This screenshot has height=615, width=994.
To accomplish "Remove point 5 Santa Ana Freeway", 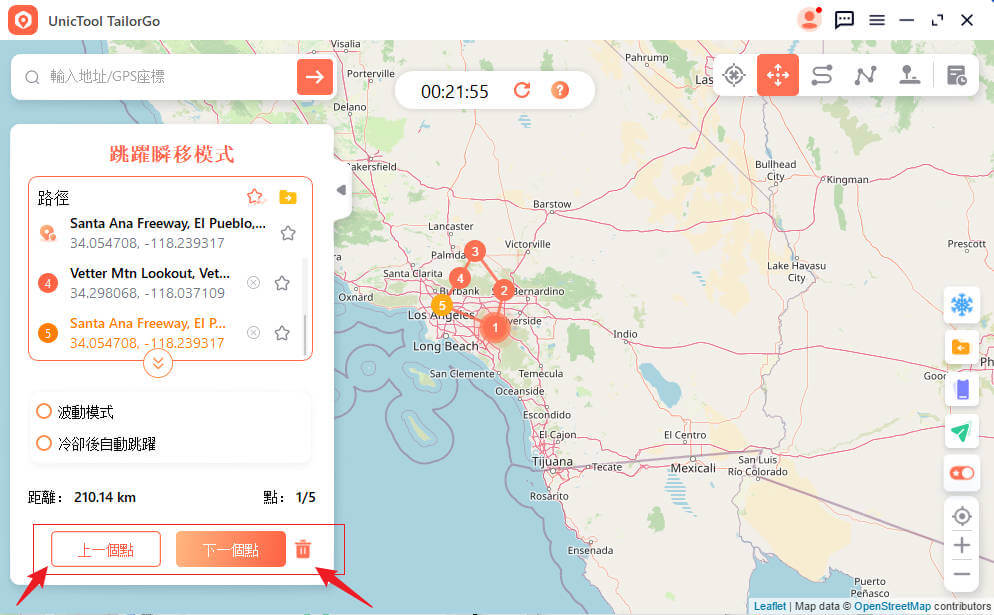I will [x=253, y=332].
